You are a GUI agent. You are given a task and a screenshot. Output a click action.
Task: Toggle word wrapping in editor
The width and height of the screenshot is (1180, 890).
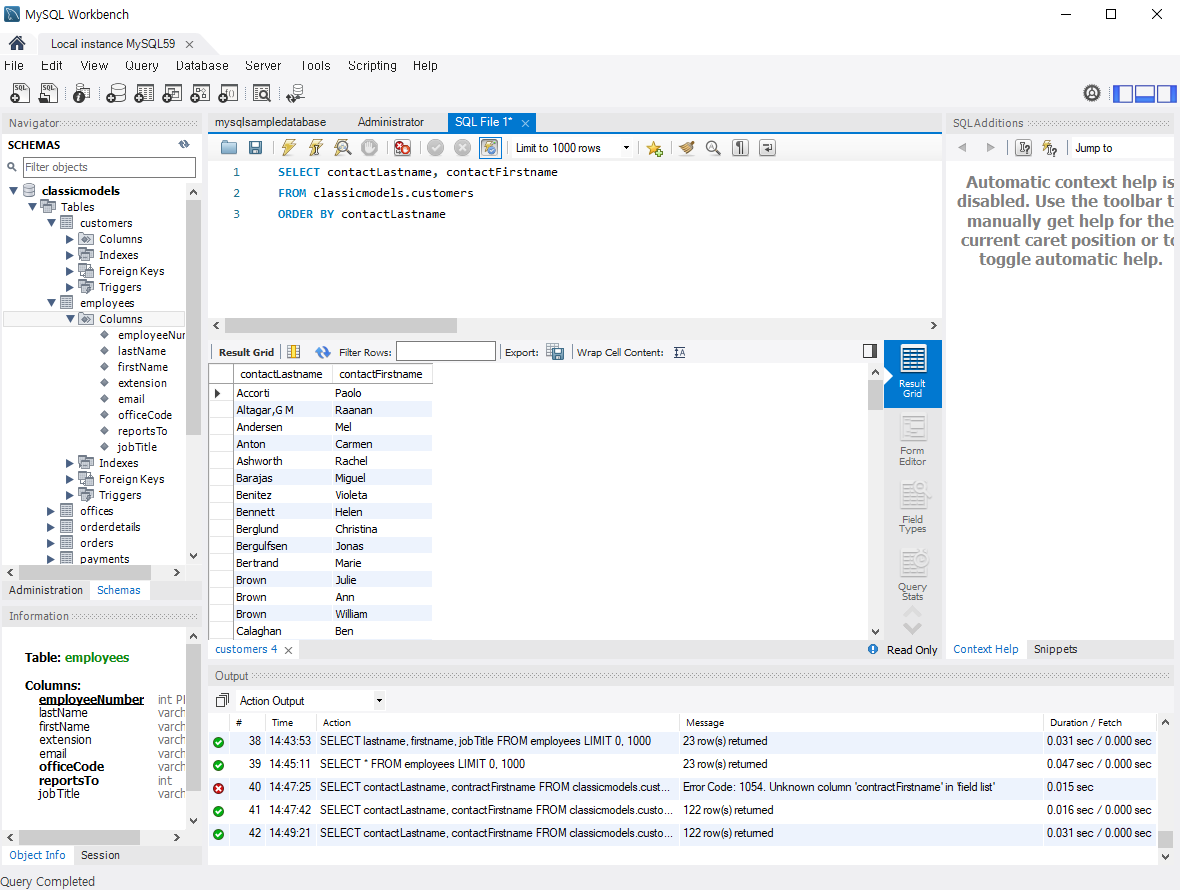point(768,148)
